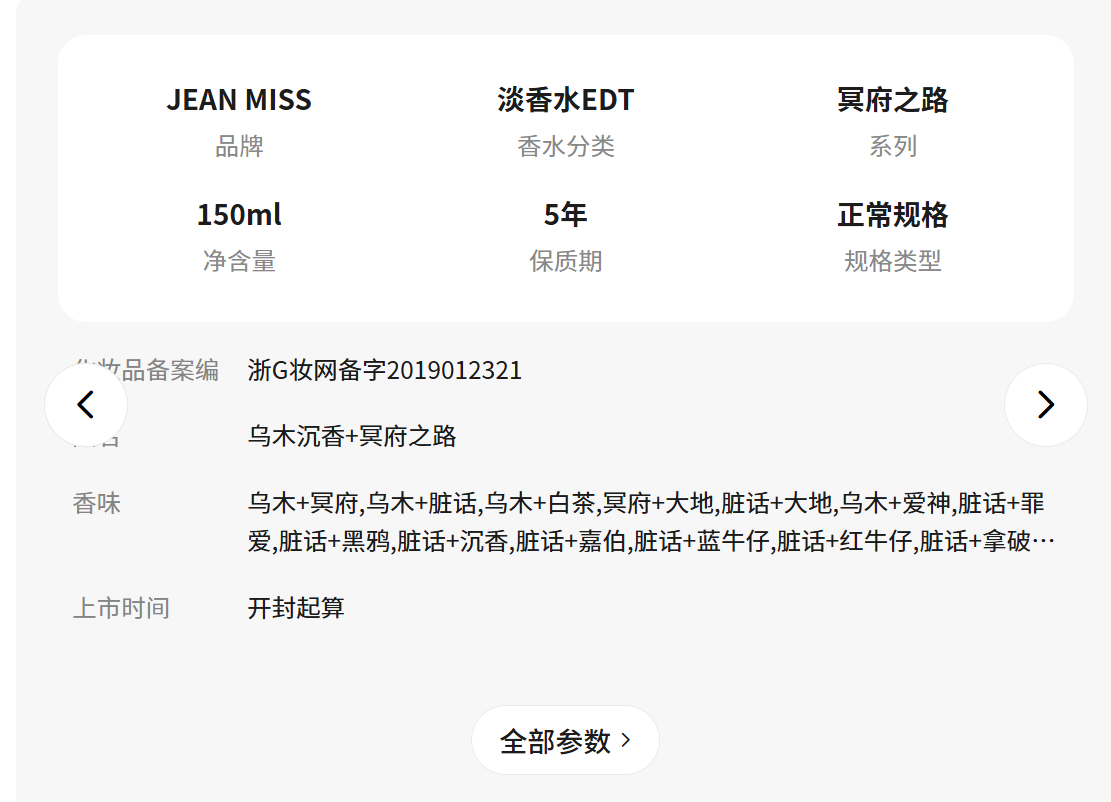Click the 150ml net content value
The image size is (1111, 802).
click(239, 215)
